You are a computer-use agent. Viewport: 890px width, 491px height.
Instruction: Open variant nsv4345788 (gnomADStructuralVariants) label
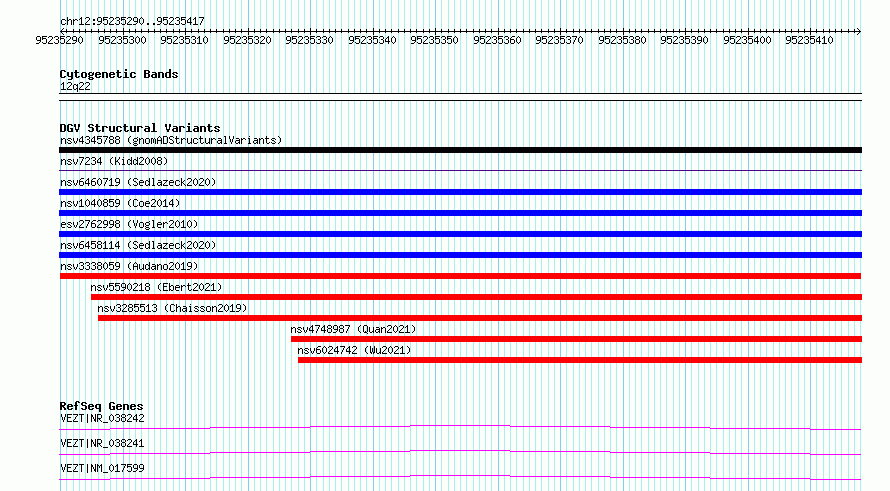click(171, 140)
